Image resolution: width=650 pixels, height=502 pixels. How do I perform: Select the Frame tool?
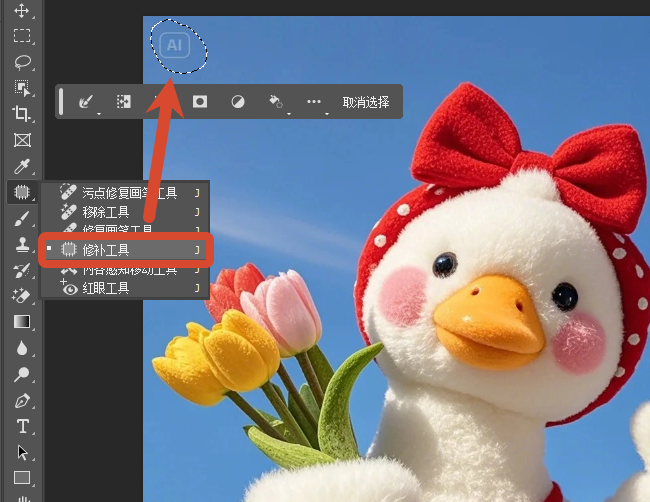click(x=22, y=140)
